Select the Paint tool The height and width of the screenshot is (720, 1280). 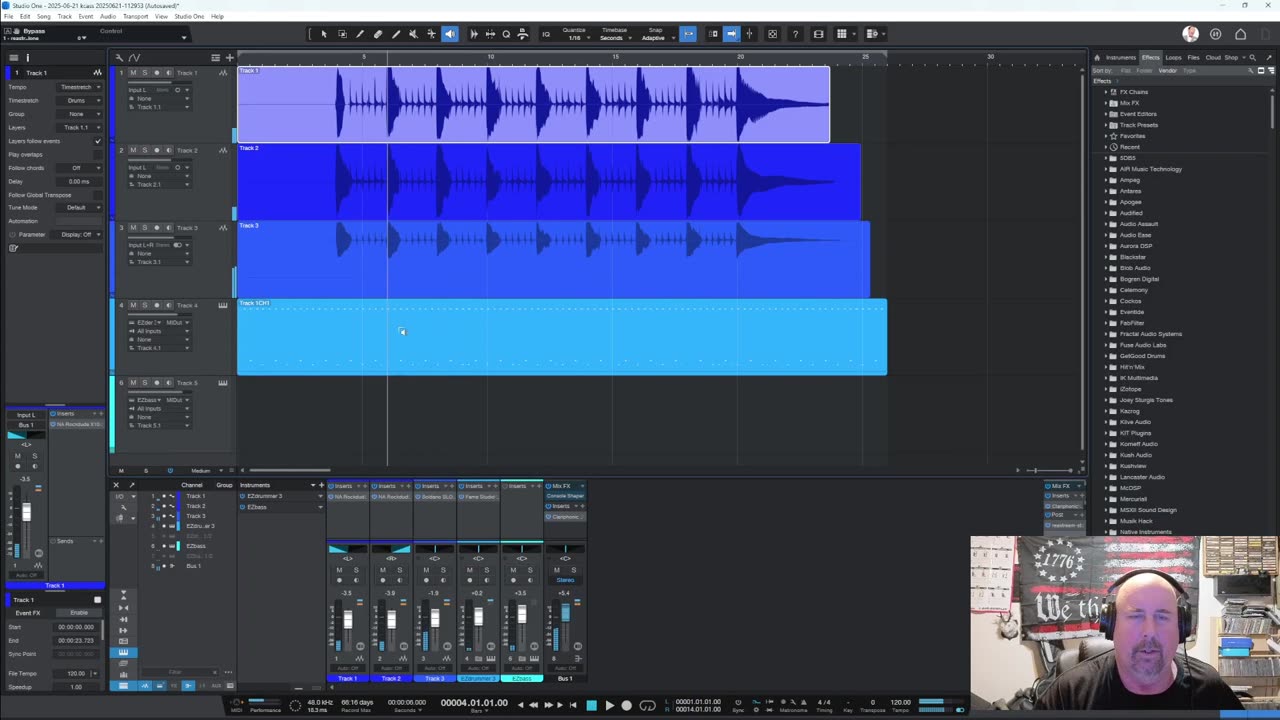tap(396, 34)
